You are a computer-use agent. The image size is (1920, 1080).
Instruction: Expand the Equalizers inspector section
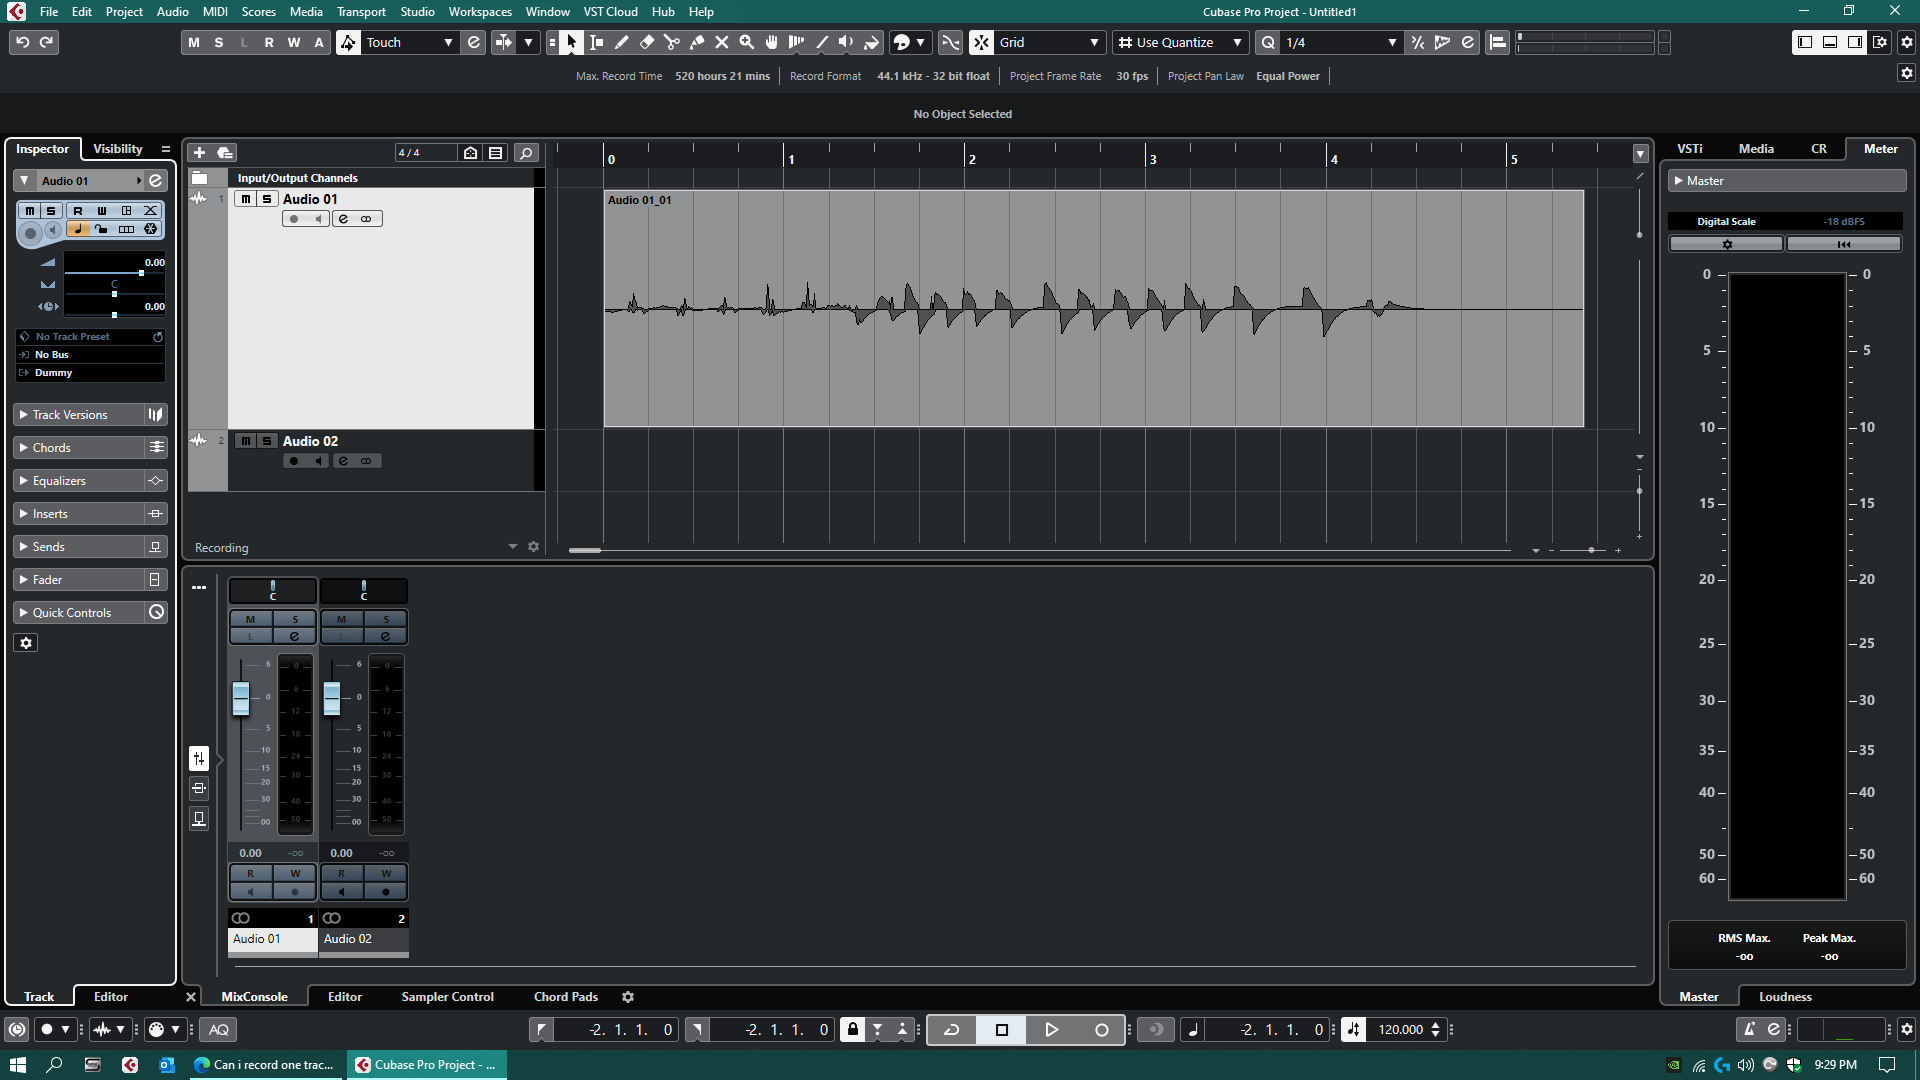(x=60, y=481)
